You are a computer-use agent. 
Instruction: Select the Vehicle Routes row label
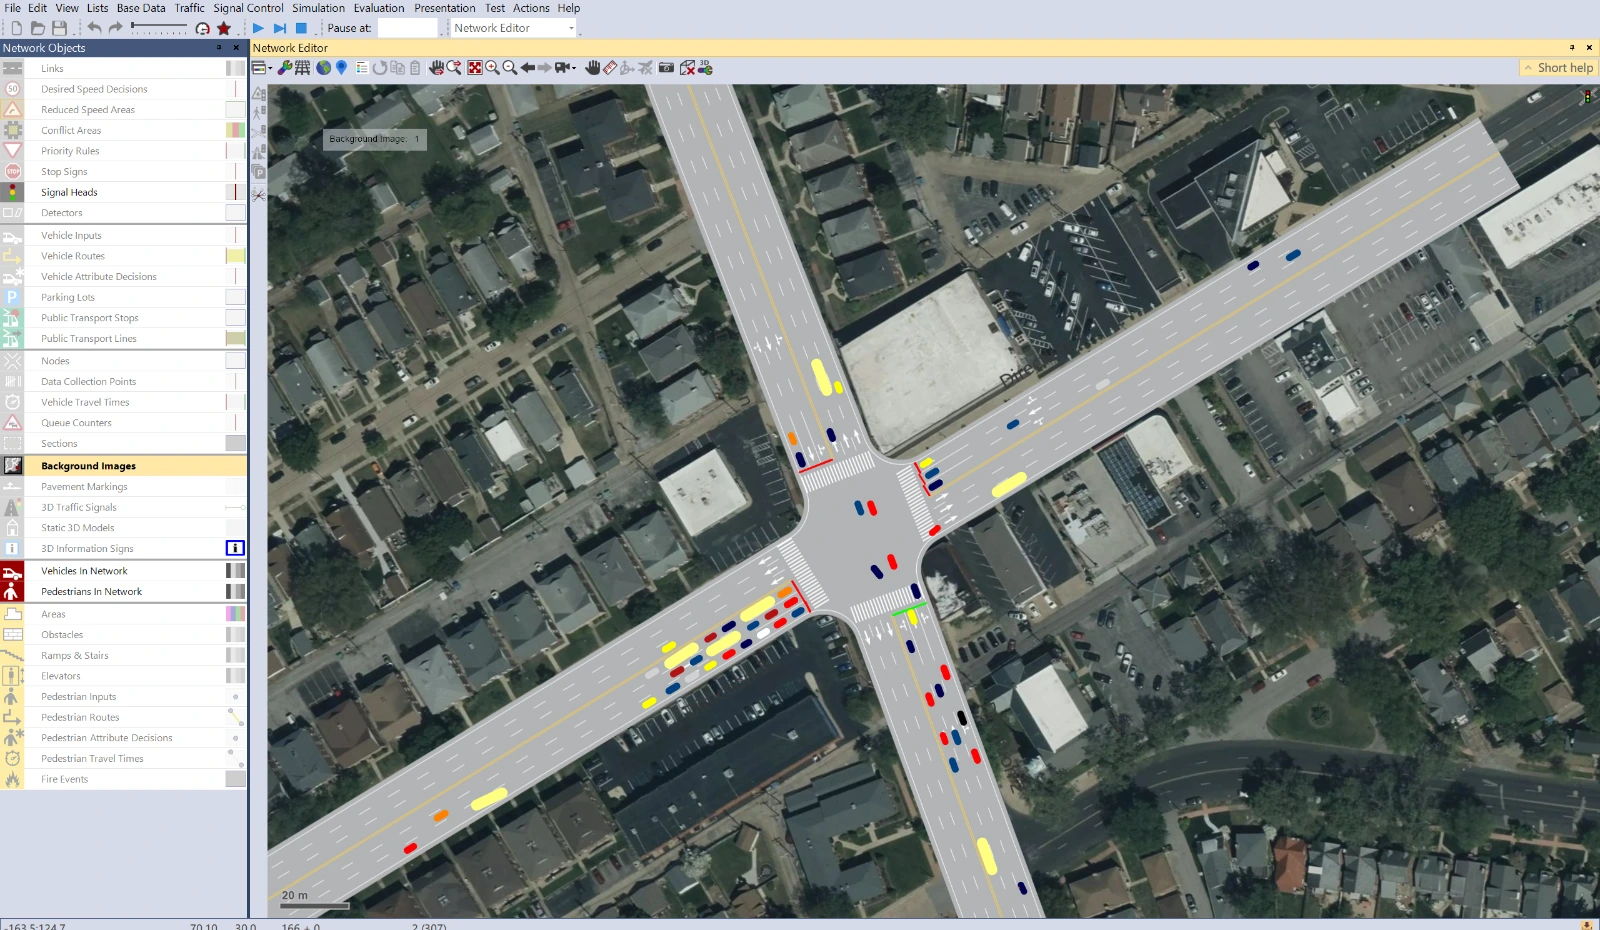[72, 256]
